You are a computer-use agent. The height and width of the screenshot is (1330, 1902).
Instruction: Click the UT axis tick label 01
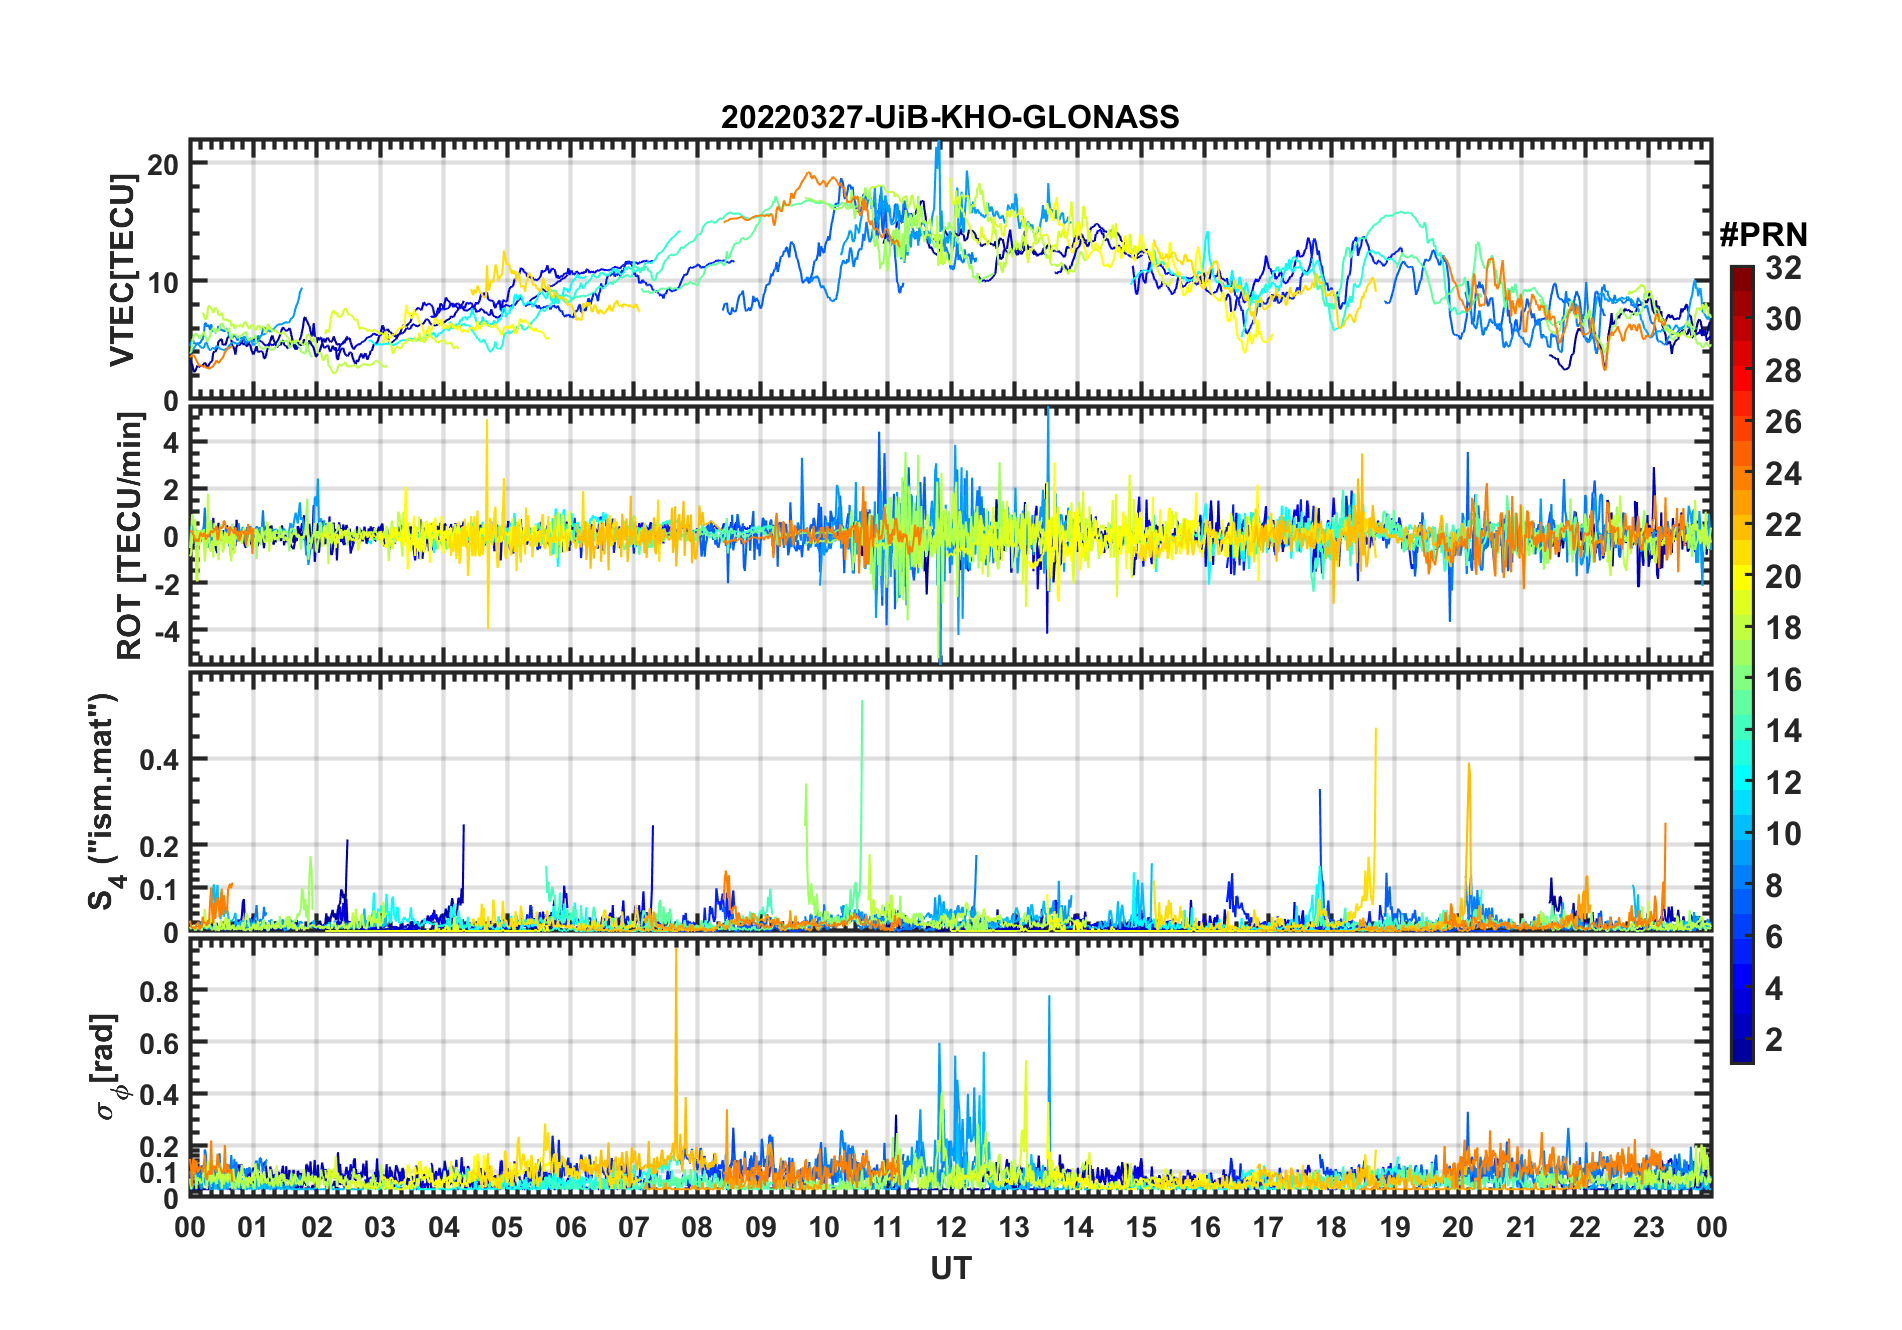coord(253,1227)
